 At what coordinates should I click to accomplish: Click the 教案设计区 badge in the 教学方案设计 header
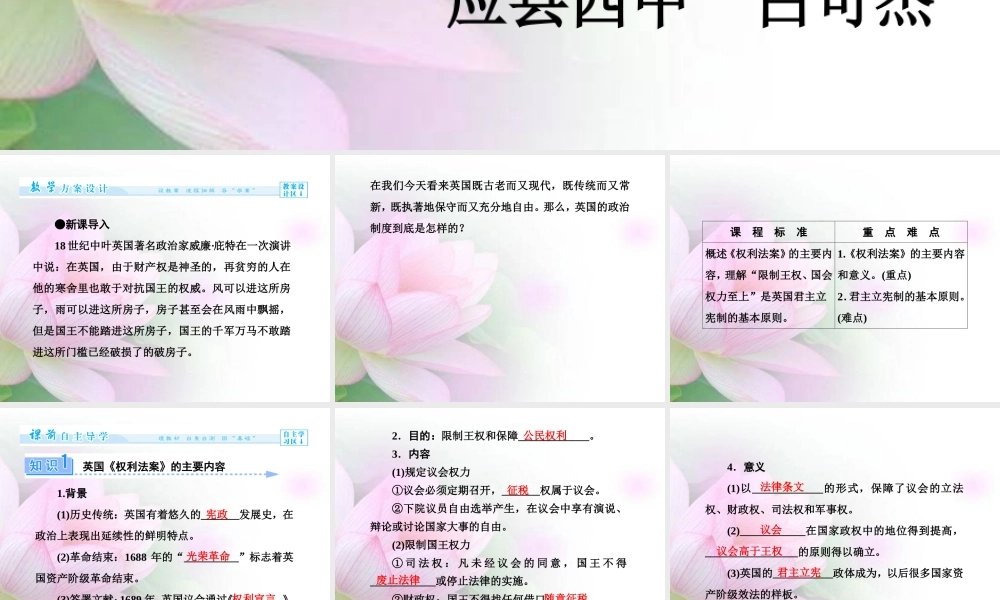[293, 189]
